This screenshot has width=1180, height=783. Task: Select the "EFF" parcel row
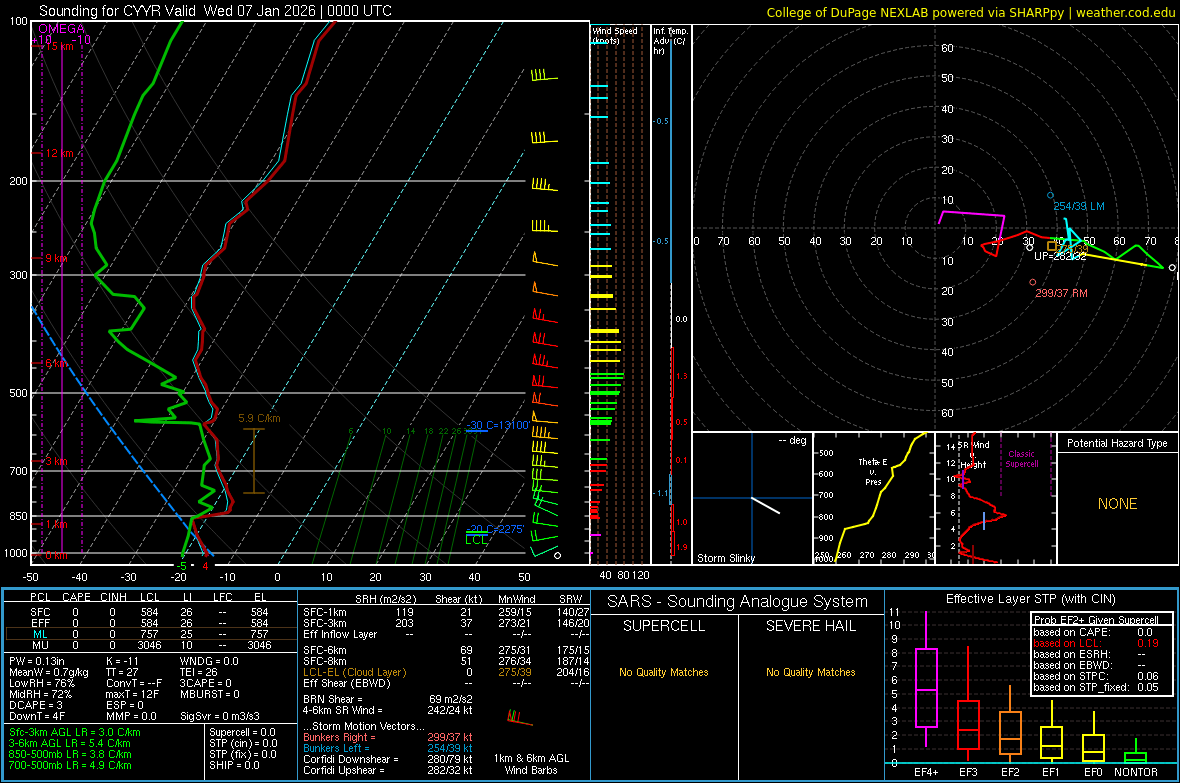coord(149,623)
